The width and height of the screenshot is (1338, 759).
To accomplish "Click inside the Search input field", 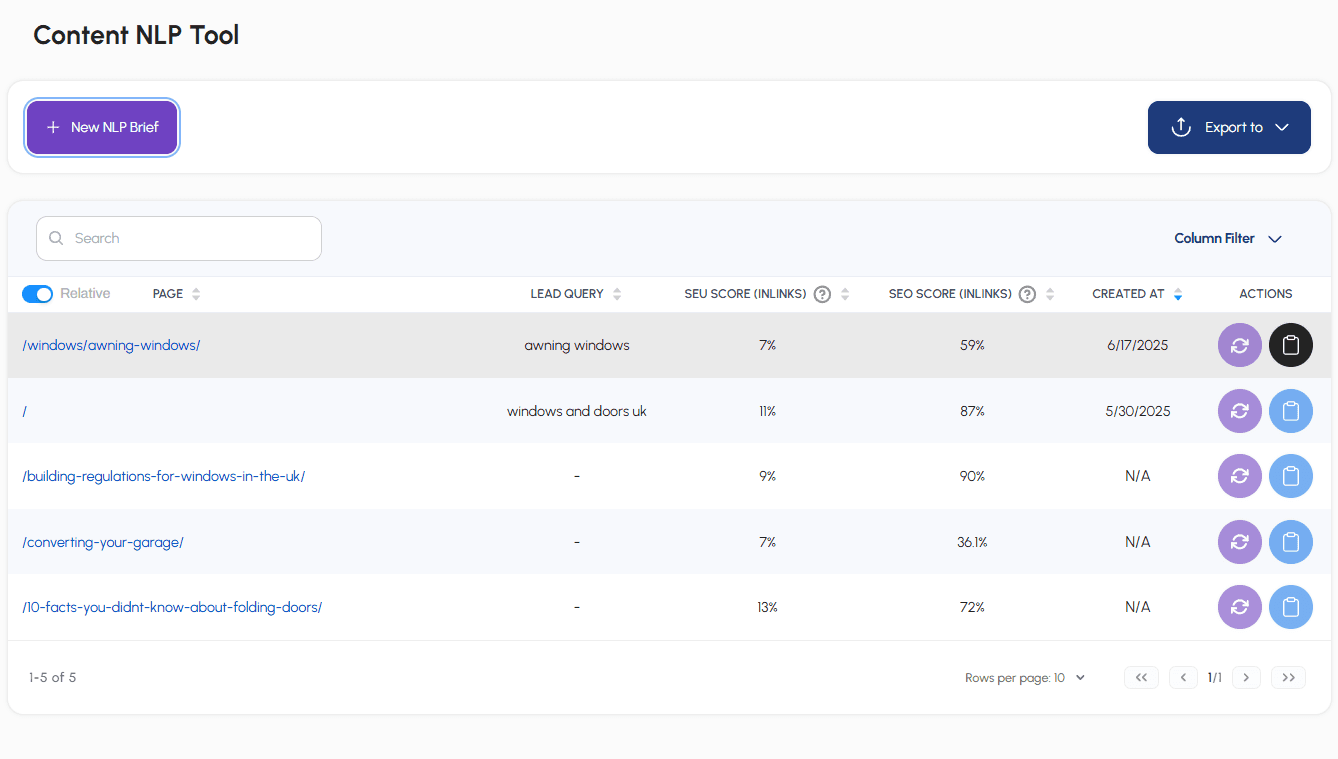I will coord(180,238).
